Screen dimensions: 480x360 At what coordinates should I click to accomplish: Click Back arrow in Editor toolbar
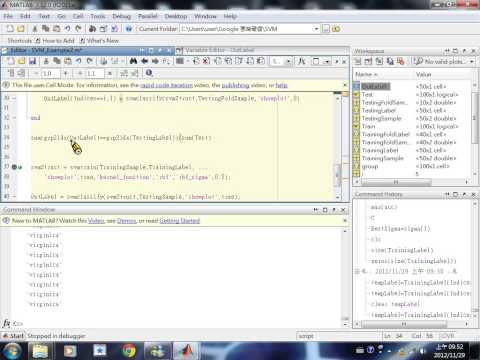(x=144, y=61)
